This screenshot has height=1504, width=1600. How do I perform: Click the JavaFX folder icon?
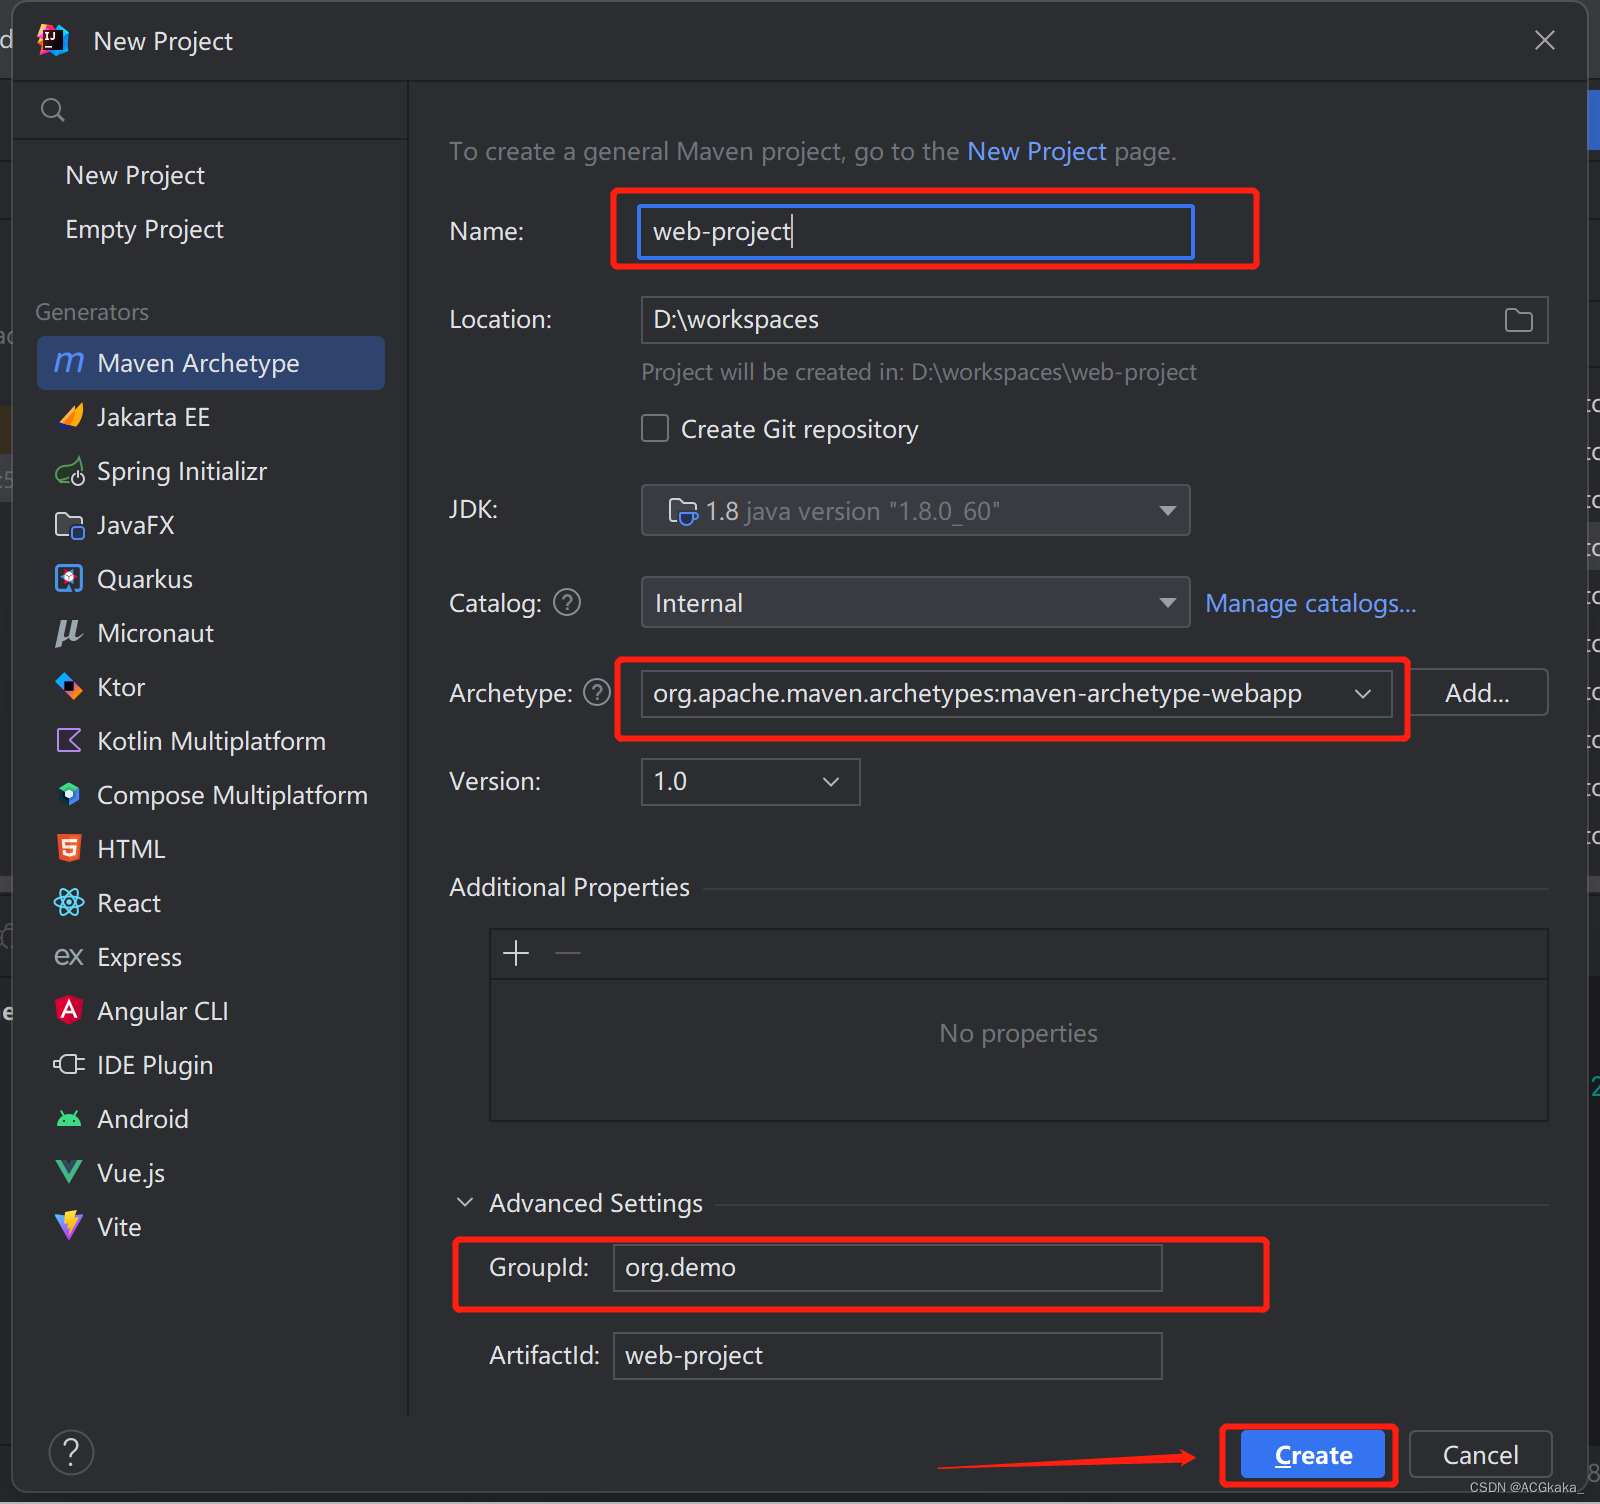(x=70, y=525)
